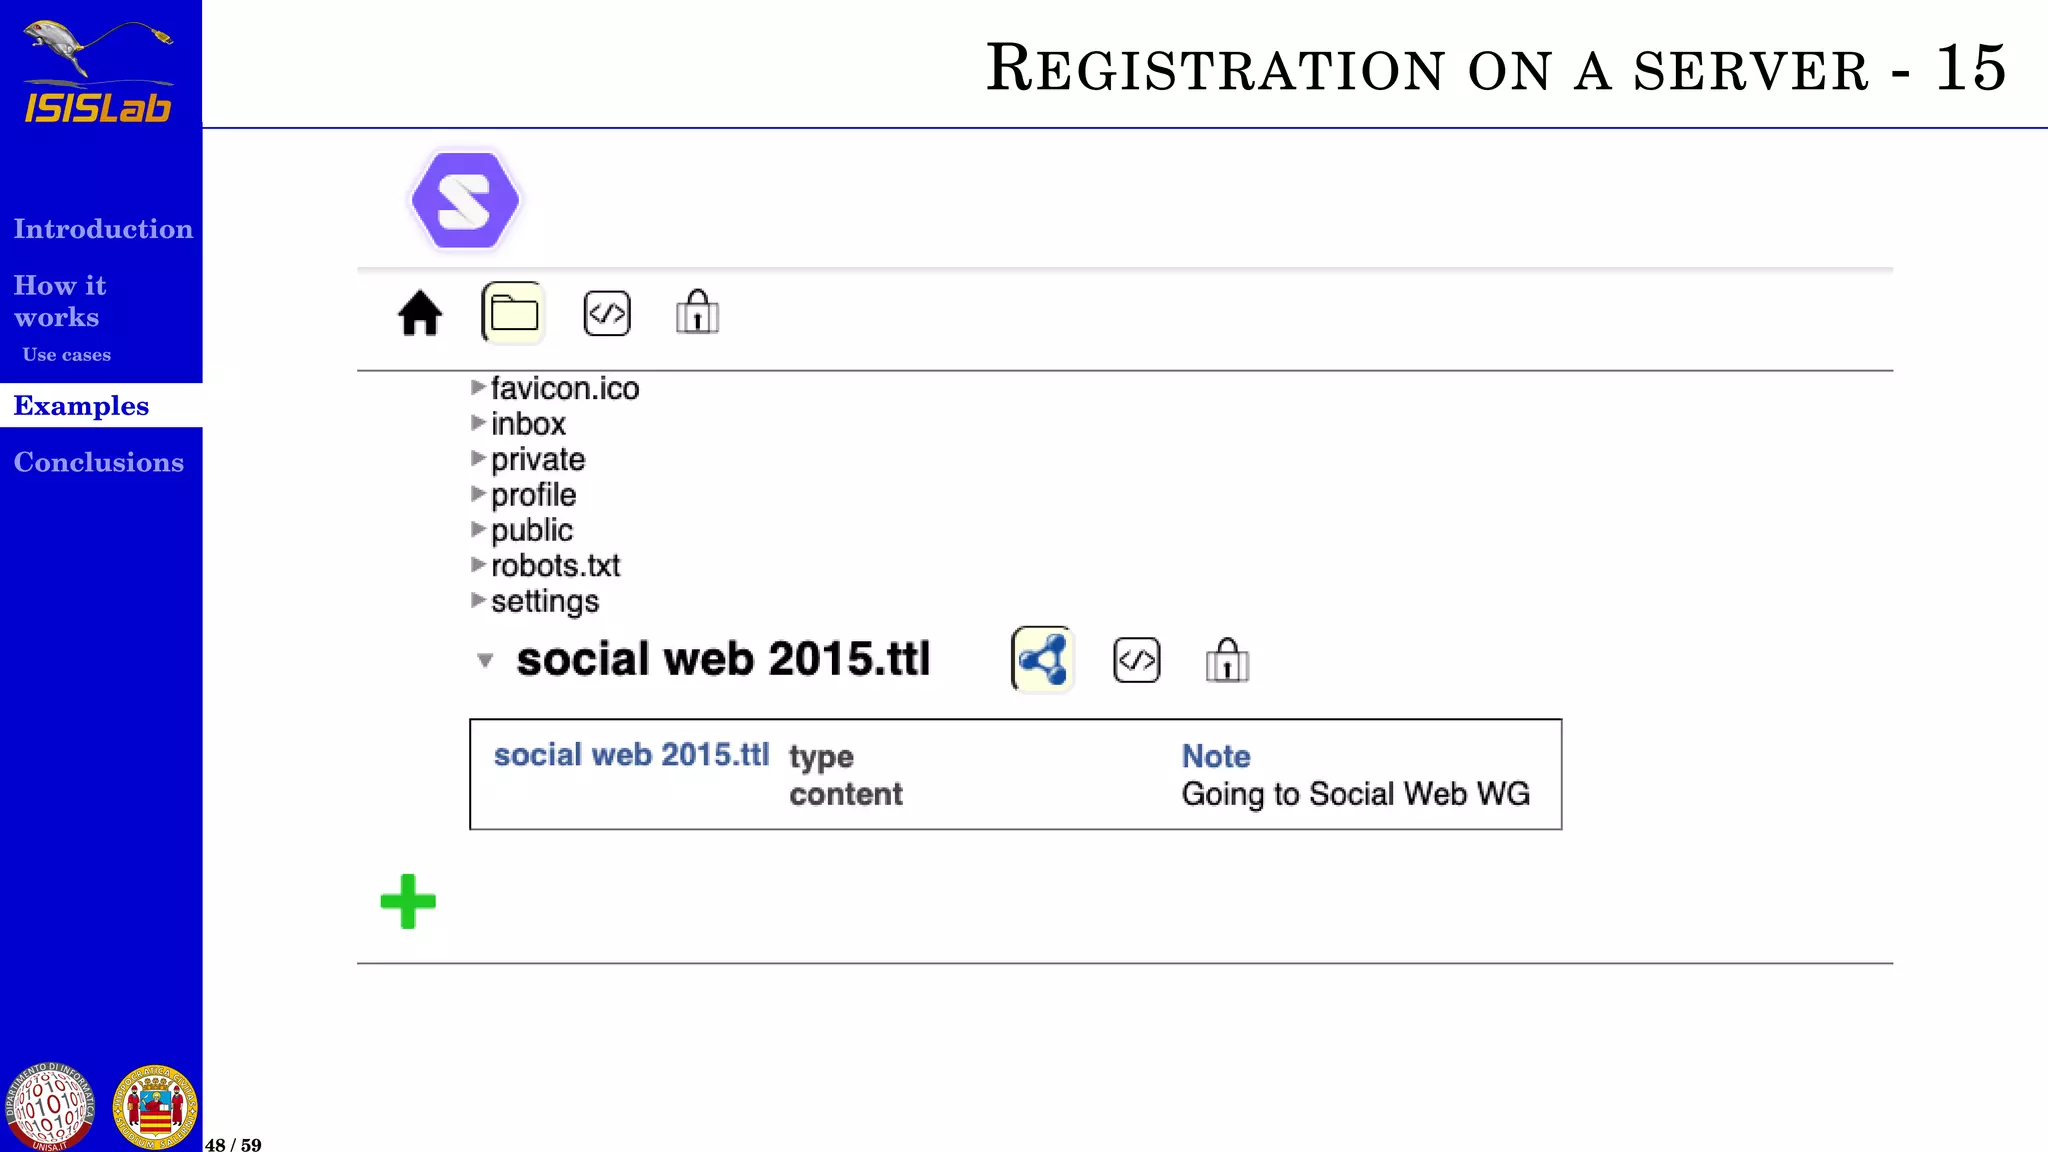Click the social web 2015.ttl blue link

631,755
